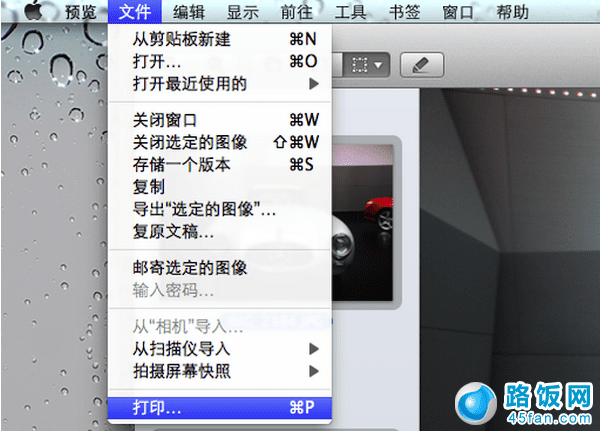Select the car image thumbnail in sidebar

362,222
